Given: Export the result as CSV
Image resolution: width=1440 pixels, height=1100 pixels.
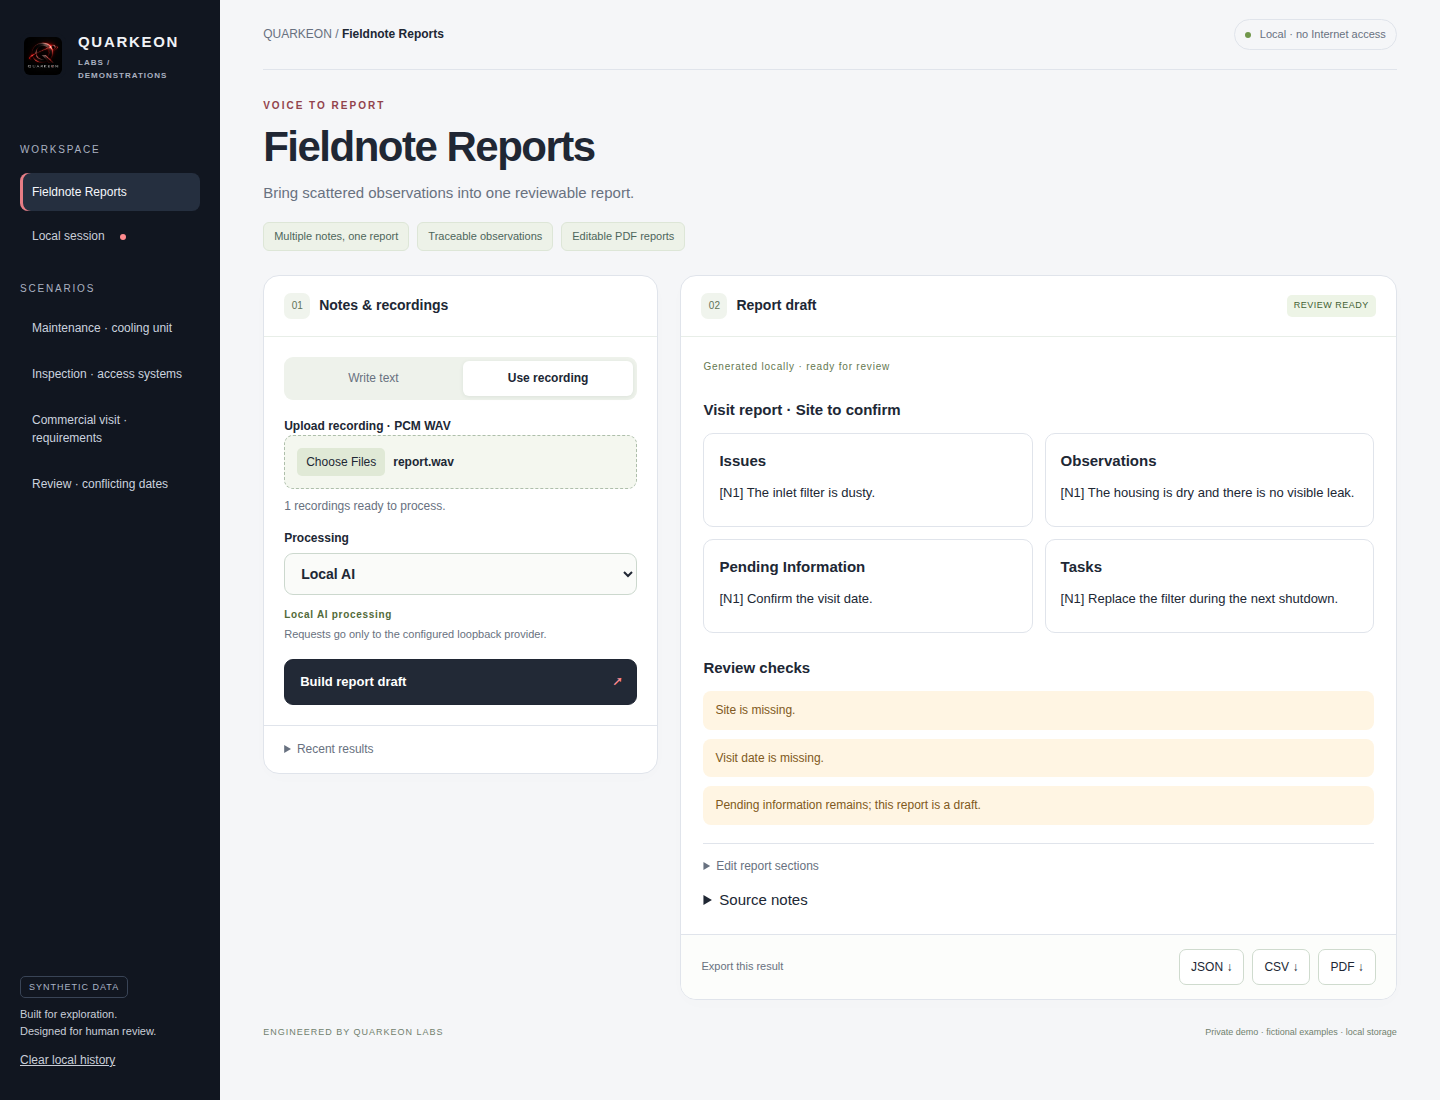Looking at the screenshot, I should 1281,967.
